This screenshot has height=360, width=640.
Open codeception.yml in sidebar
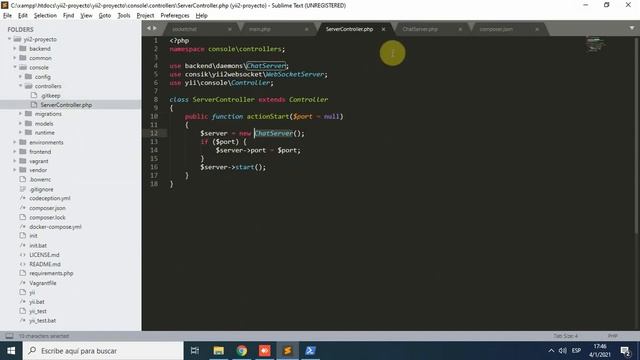point(50,198)
